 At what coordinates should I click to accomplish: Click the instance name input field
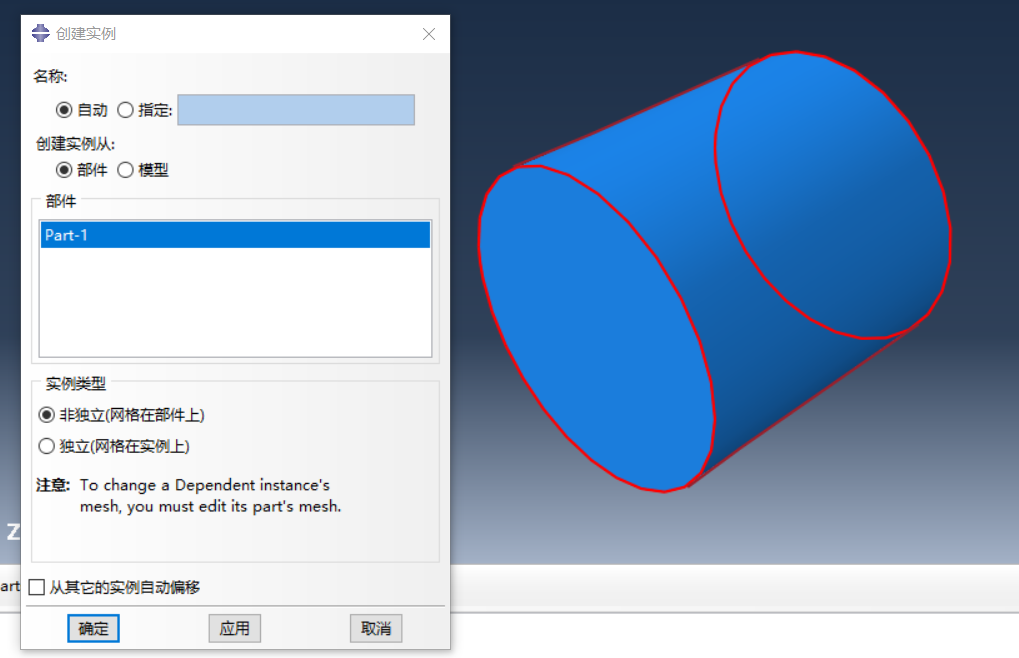point(295,110)
